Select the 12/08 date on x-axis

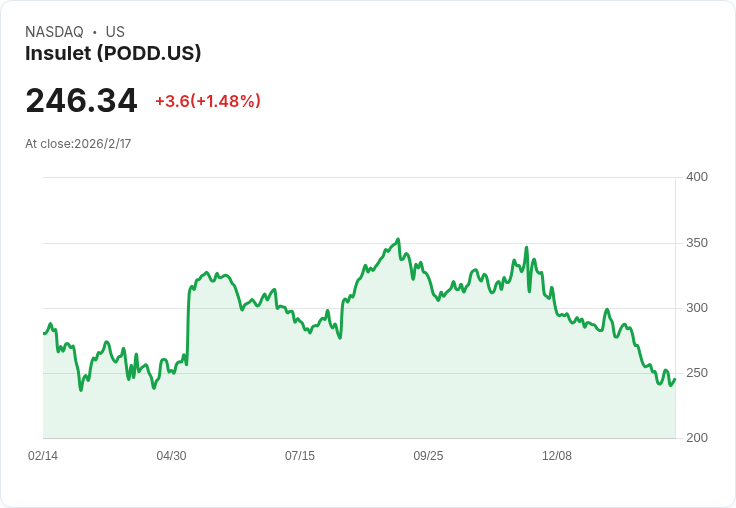click(x=557, y=455)
